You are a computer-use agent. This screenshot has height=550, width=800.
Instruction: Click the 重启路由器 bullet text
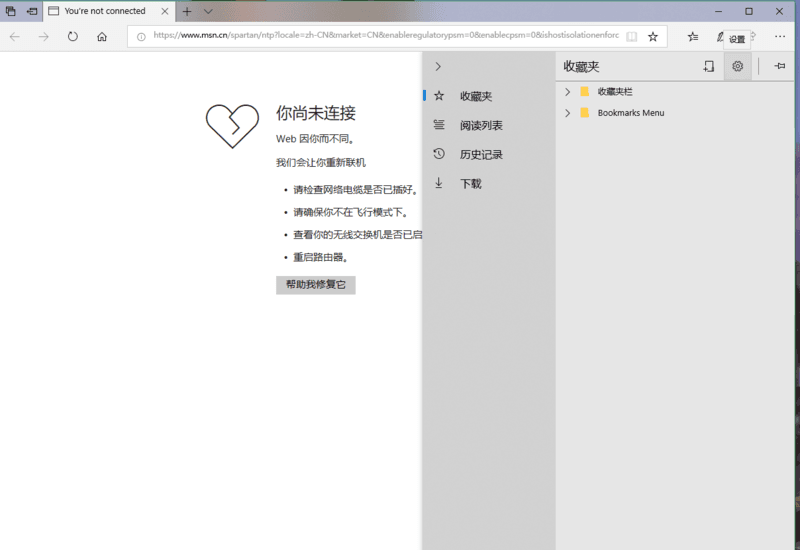click(320, 257)
